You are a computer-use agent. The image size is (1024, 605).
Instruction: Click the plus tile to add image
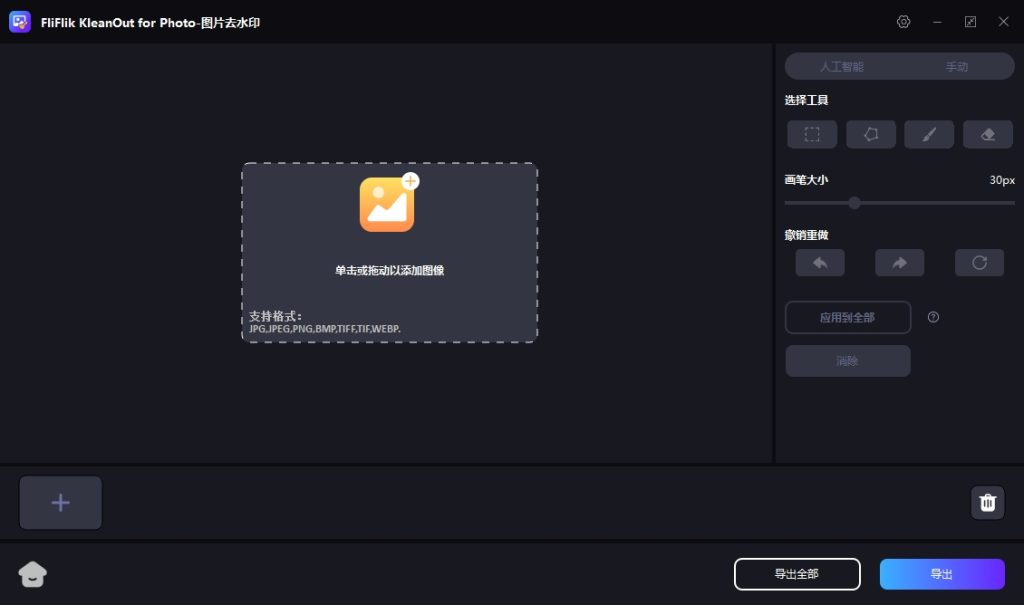(x=61, y=503)
